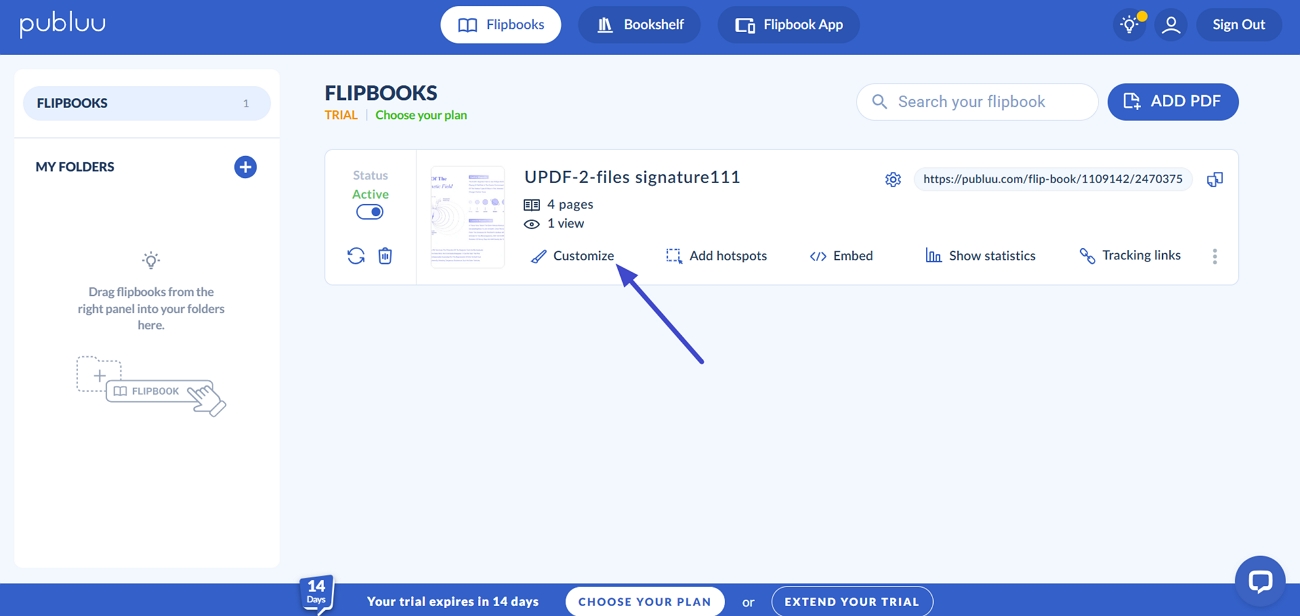Click the publuu logo

[62, 24]
